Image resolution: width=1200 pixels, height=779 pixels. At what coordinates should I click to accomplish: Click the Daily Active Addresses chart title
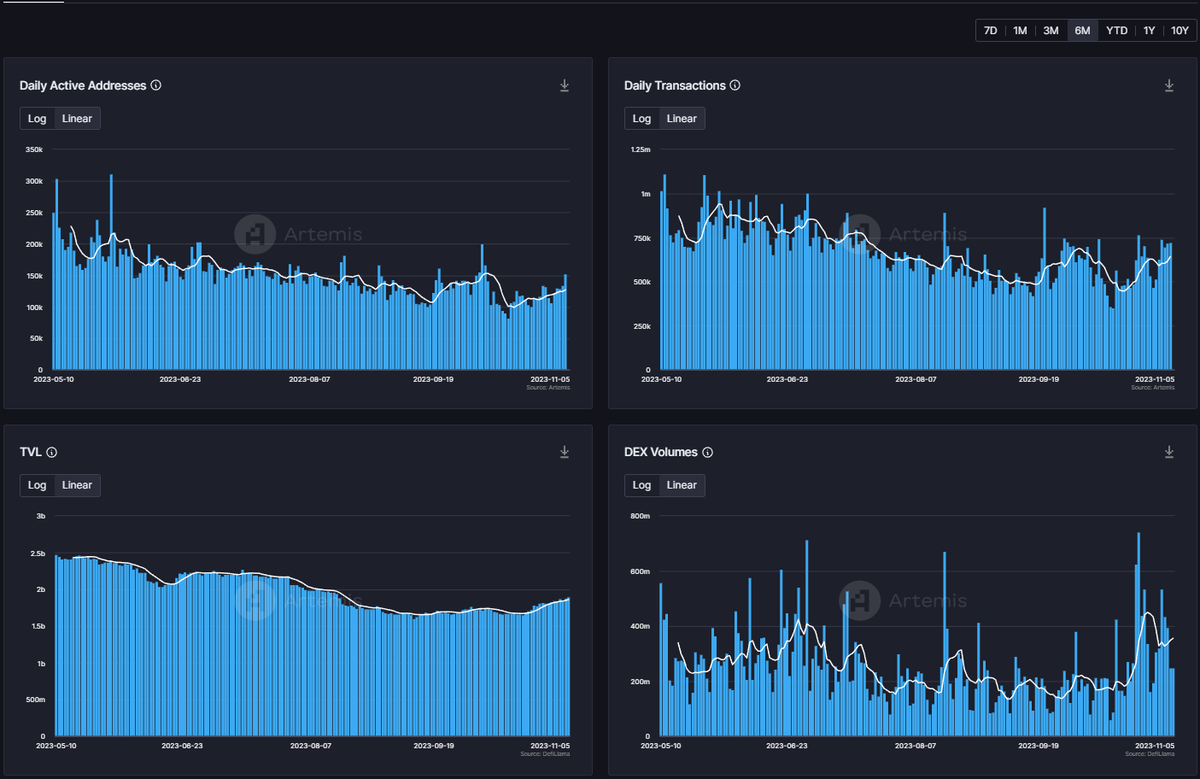pos(83,86)
